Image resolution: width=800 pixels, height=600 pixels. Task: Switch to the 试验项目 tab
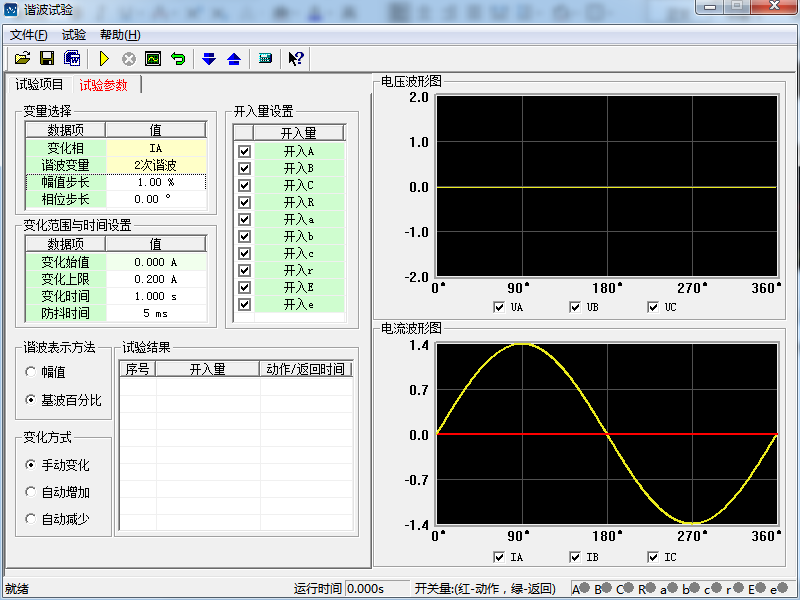39,85
